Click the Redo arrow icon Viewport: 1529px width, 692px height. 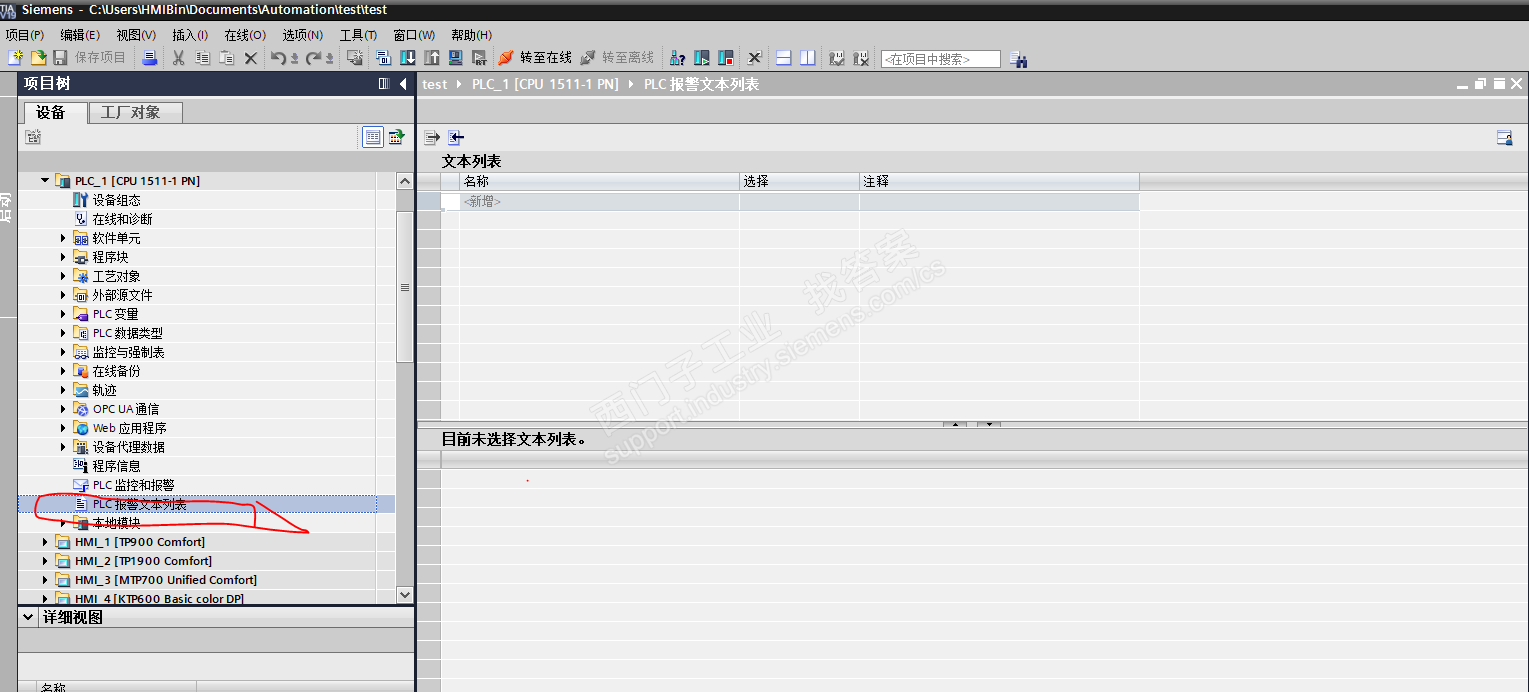313,58
